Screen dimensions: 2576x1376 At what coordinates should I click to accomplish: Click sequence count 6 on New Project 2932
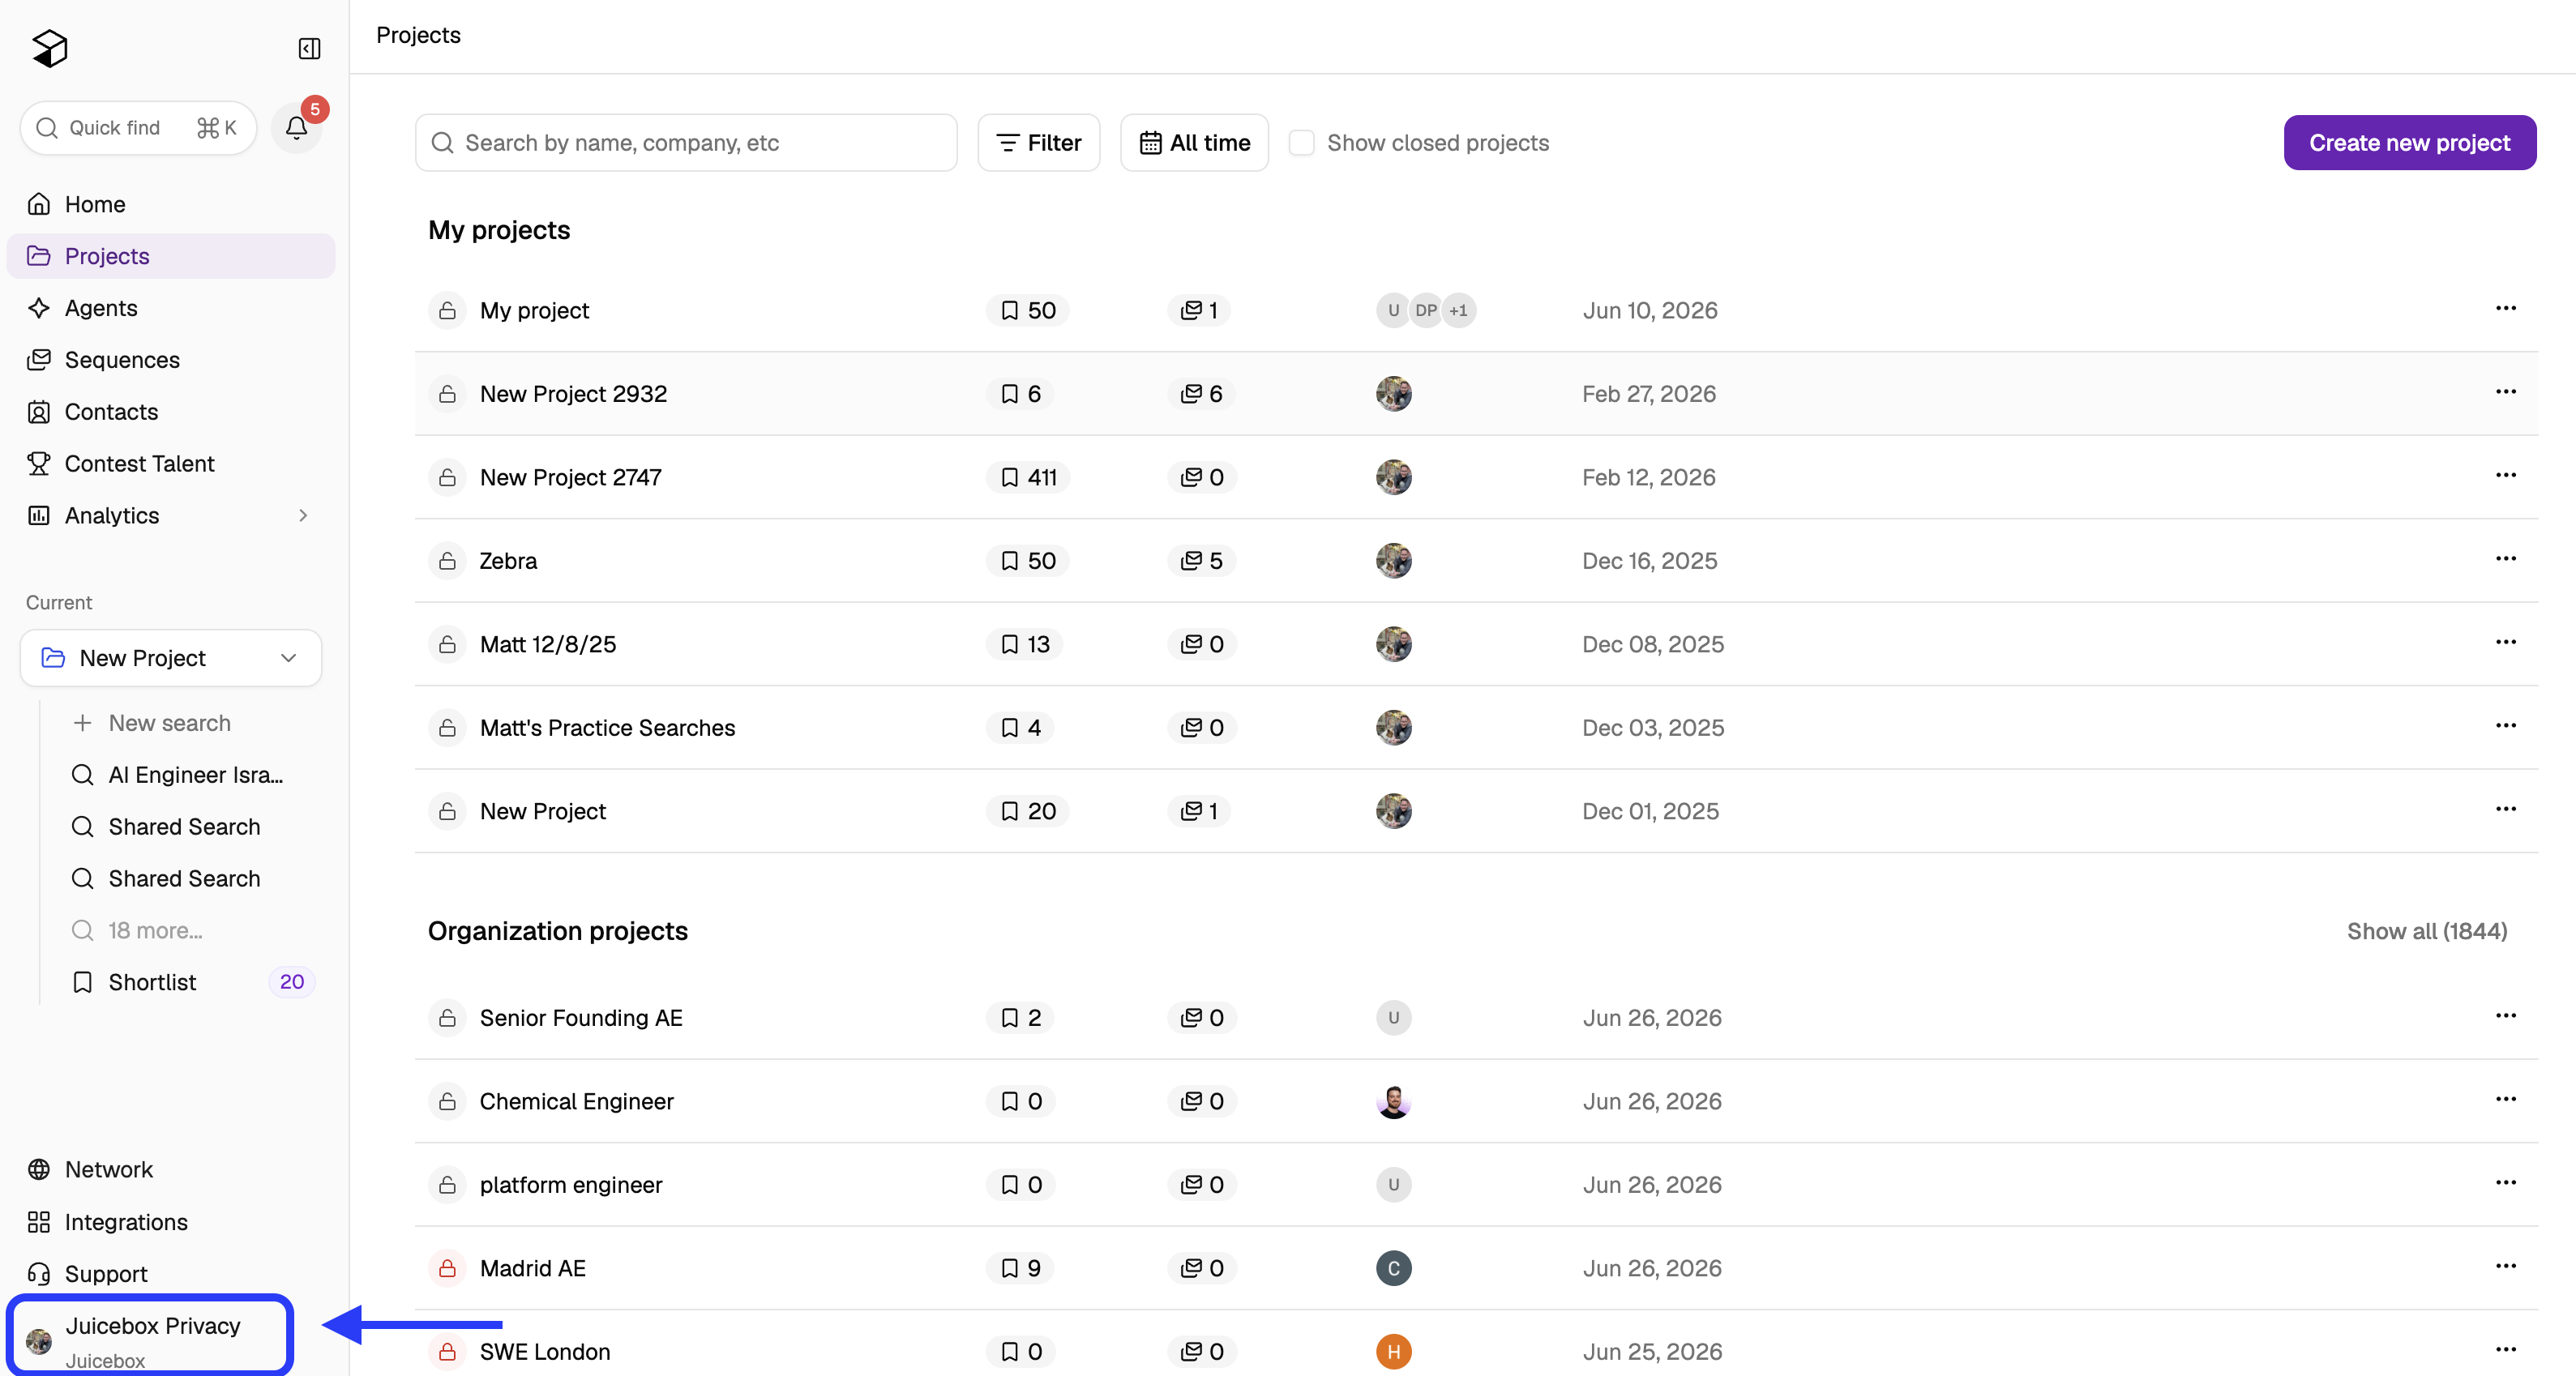1201,394
